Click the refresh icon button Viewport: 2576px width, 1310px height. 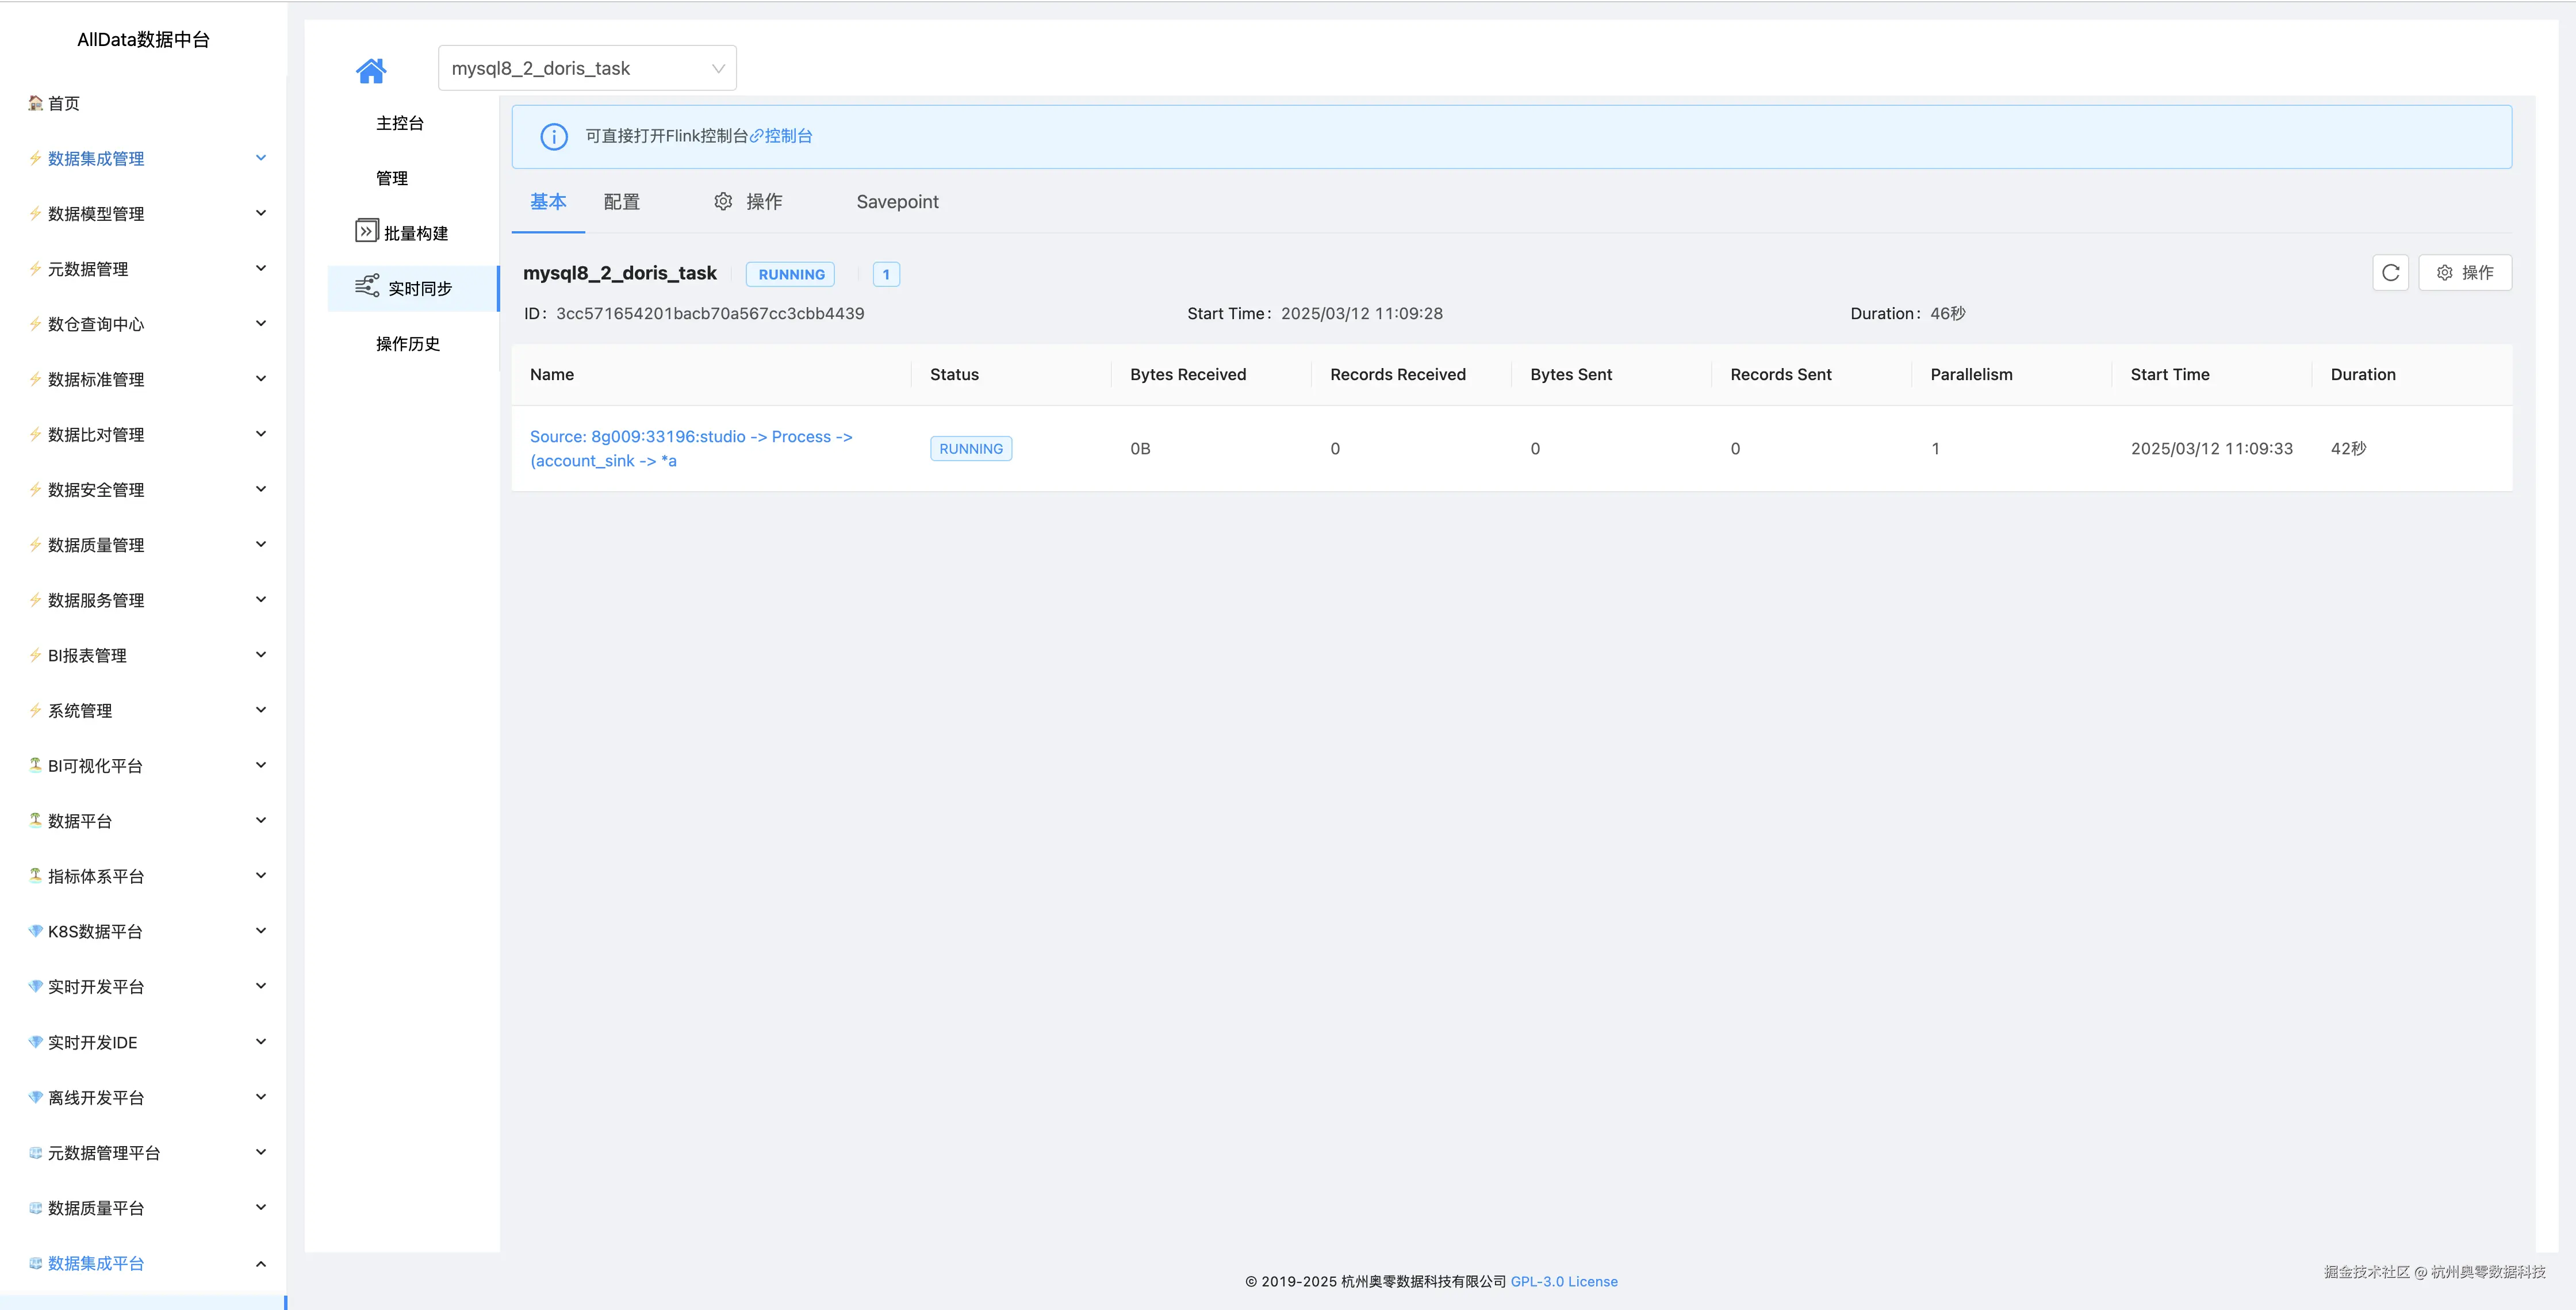tap(2390, 273)
